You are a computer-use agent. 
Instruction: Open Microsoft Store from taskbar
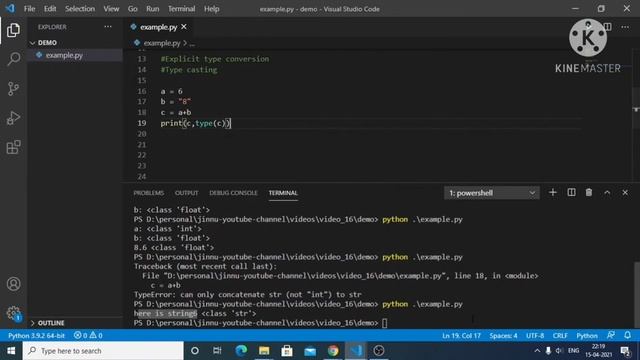pos(287,351)
